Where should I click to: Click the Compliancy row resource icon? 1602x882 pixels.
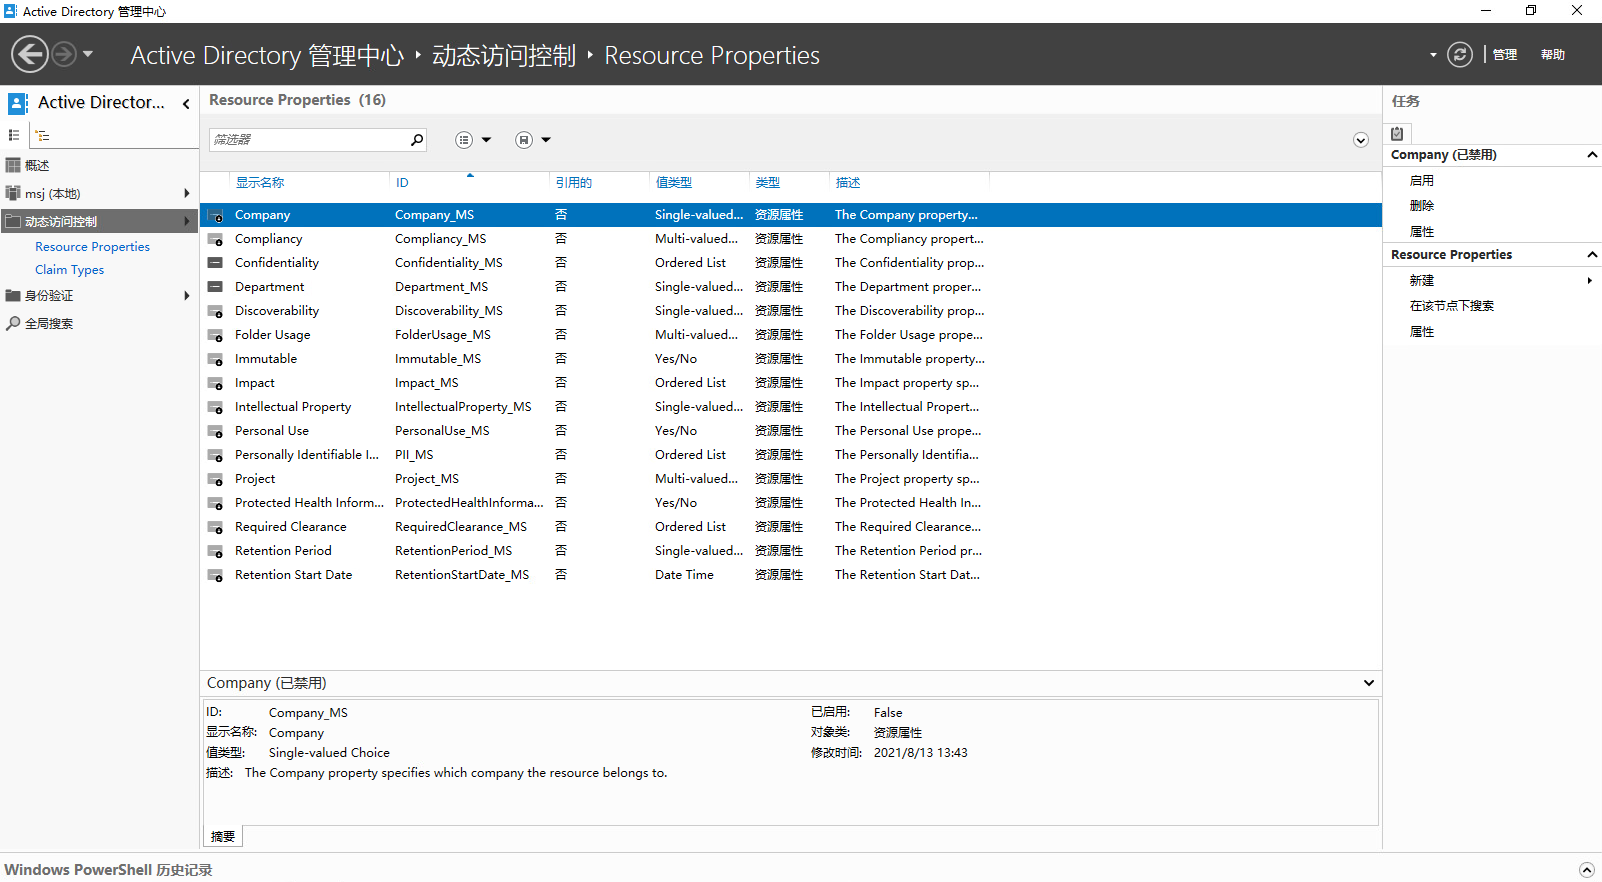(215, 239)
